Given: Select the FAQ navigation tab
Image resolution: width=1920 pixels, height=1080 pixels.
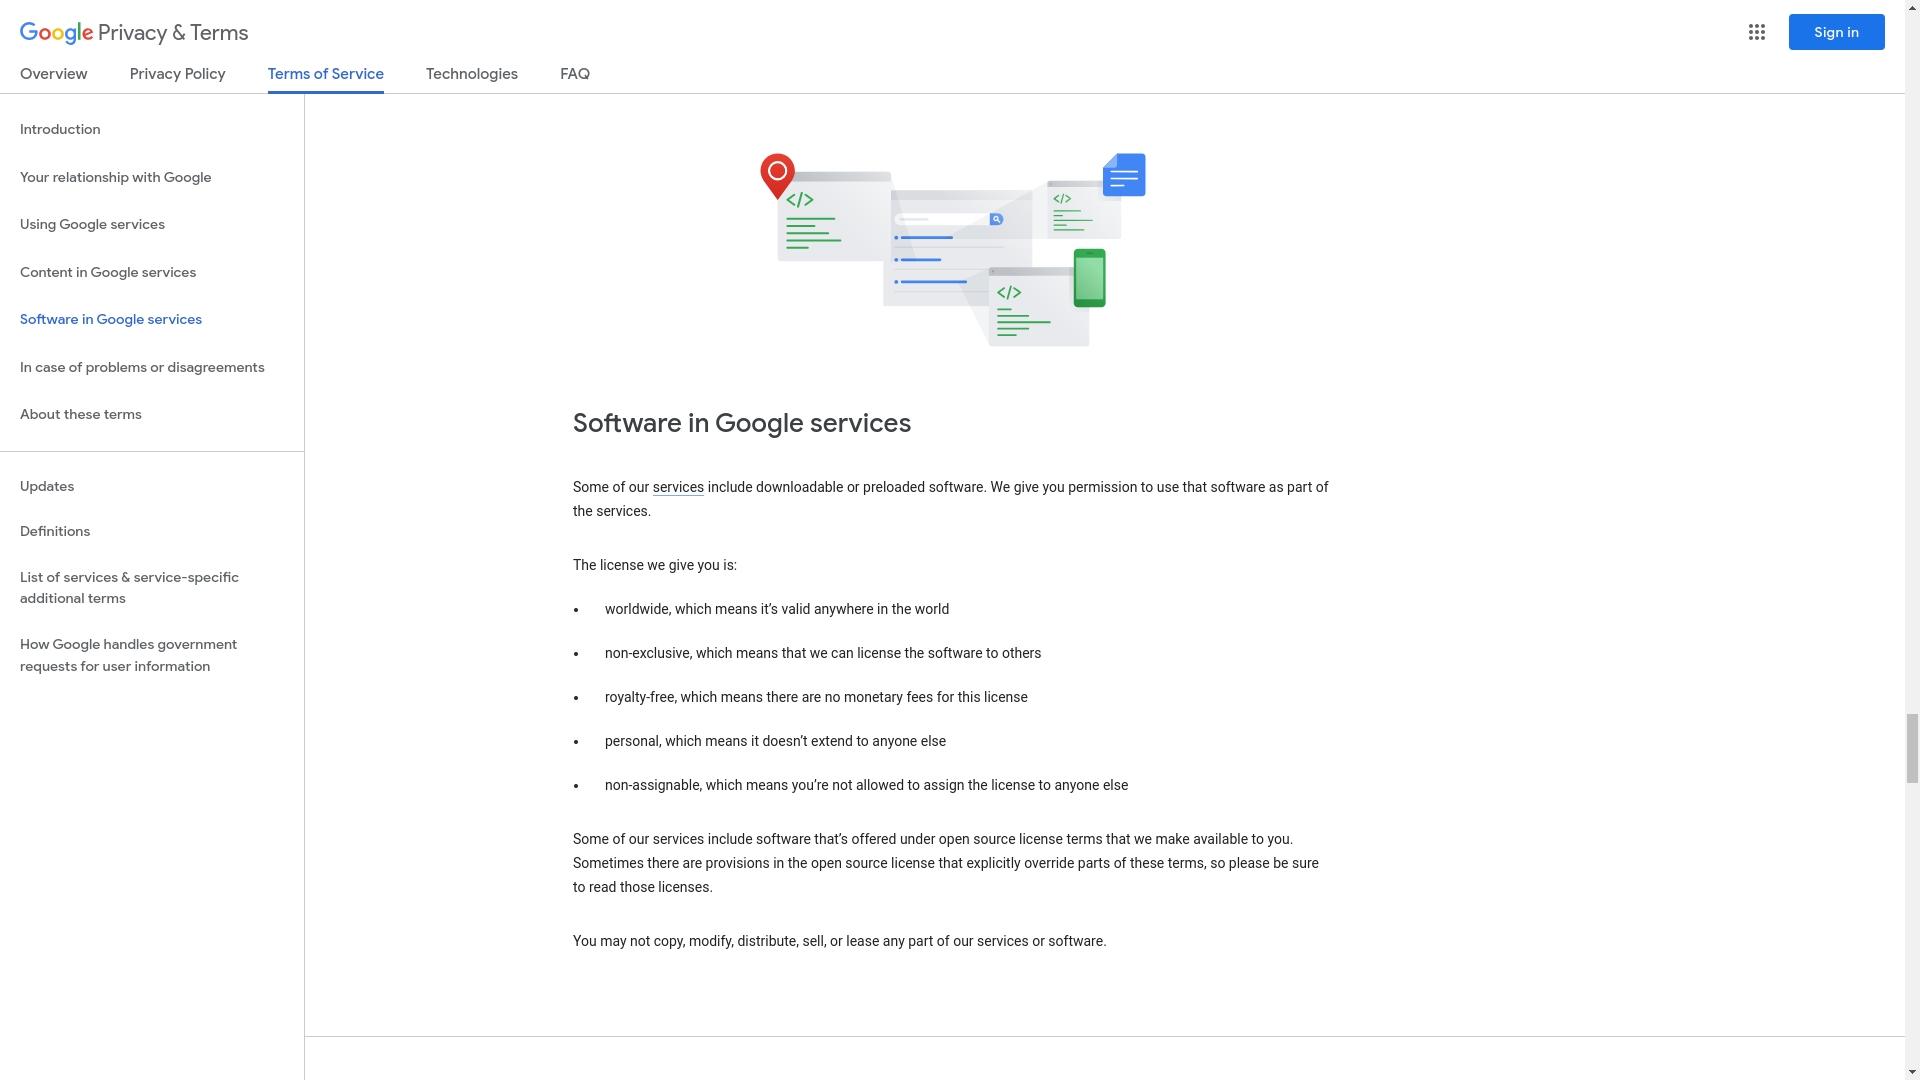Looking at the screenshot, I should pyautogui.click(x=575, y=73).
